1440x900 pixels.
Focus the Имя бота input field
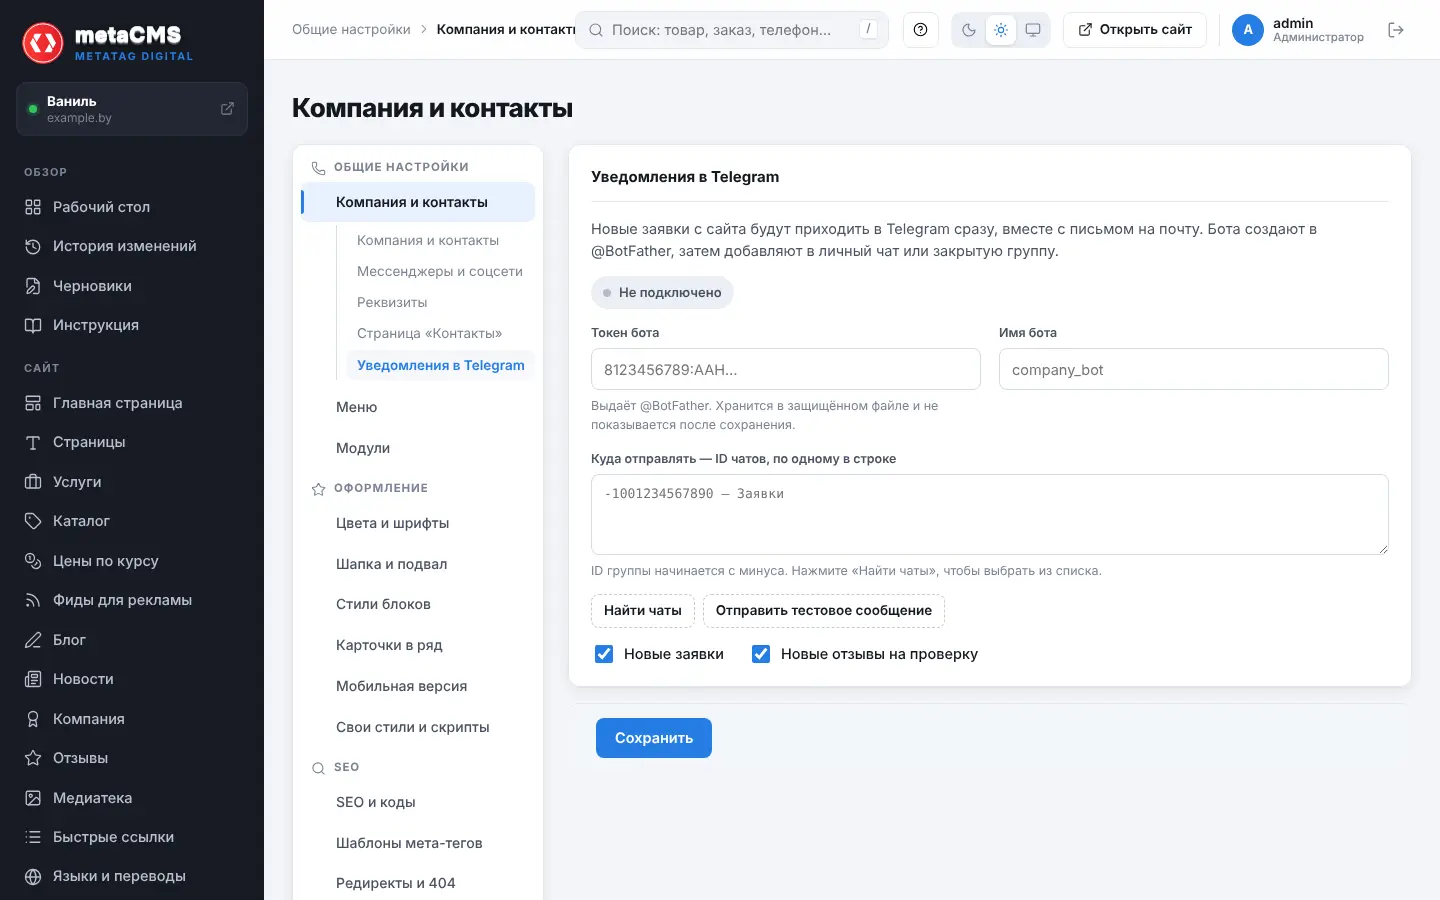coord(1194,369)
